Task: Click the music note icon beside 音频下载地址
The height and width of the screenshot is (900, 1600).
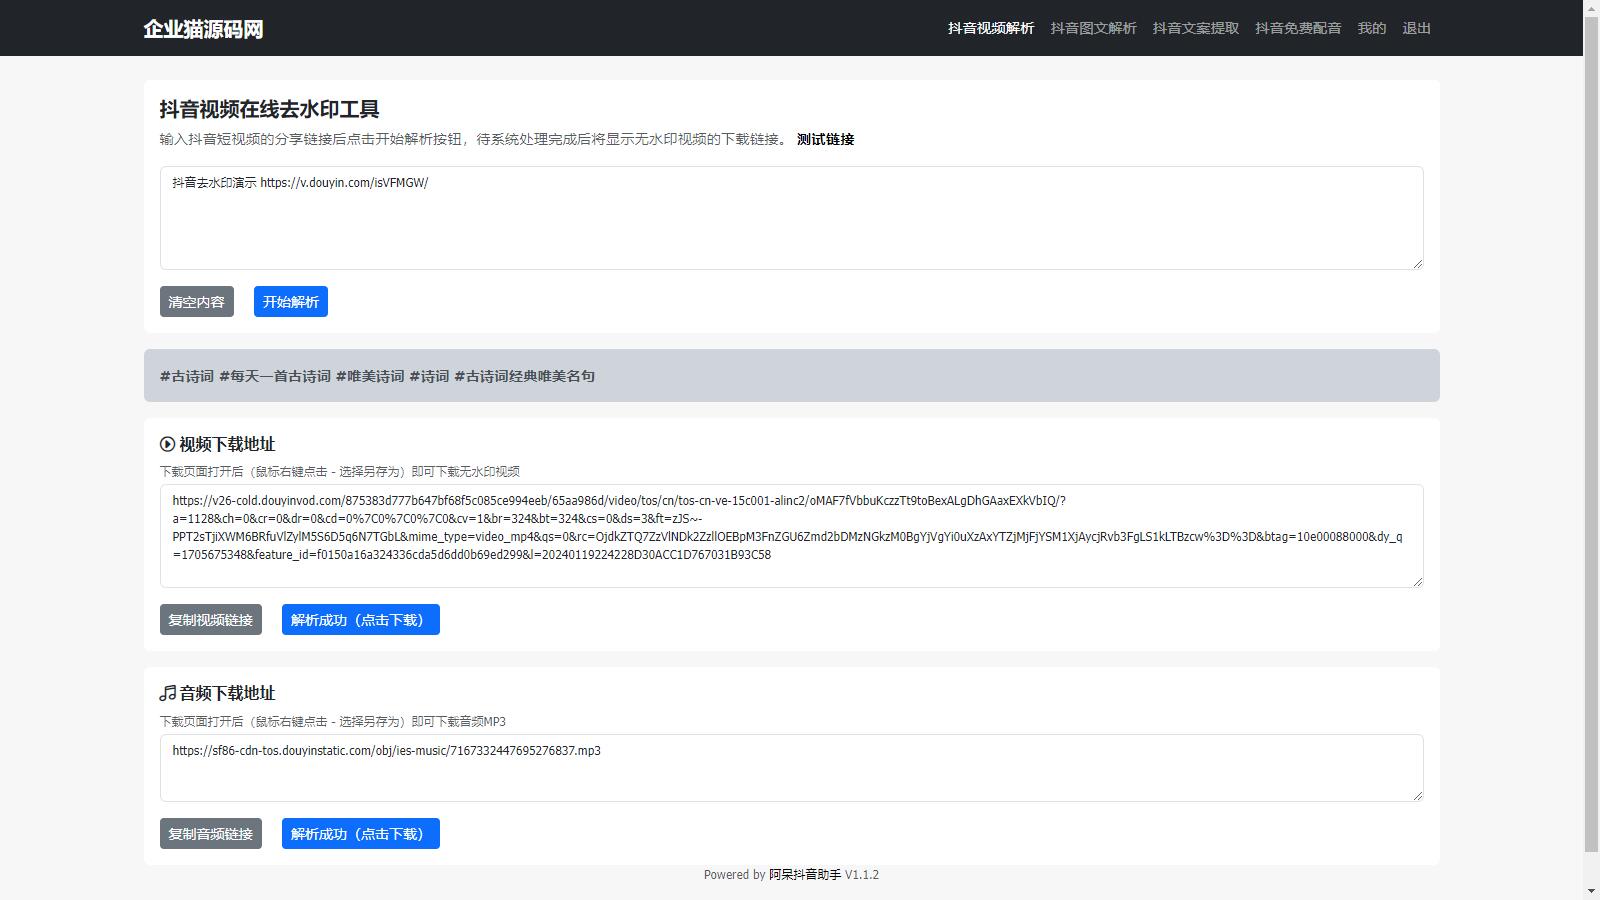Action: [167, 693]
